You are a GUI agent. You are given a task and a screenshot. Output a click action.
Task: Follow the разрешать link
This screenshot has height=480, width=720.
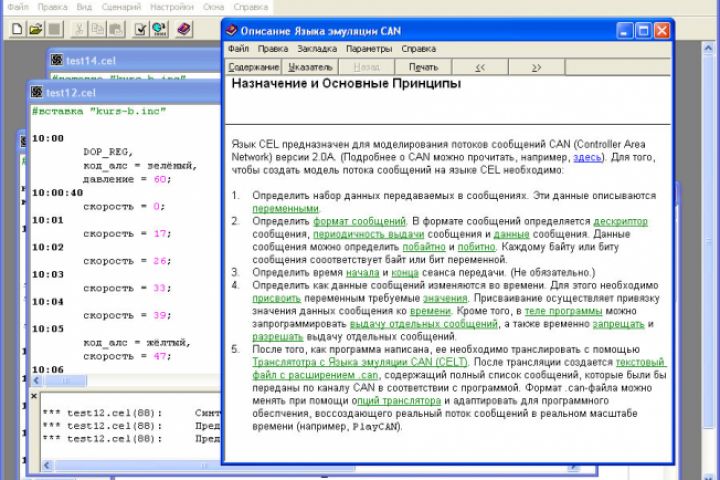pos(277,337)
